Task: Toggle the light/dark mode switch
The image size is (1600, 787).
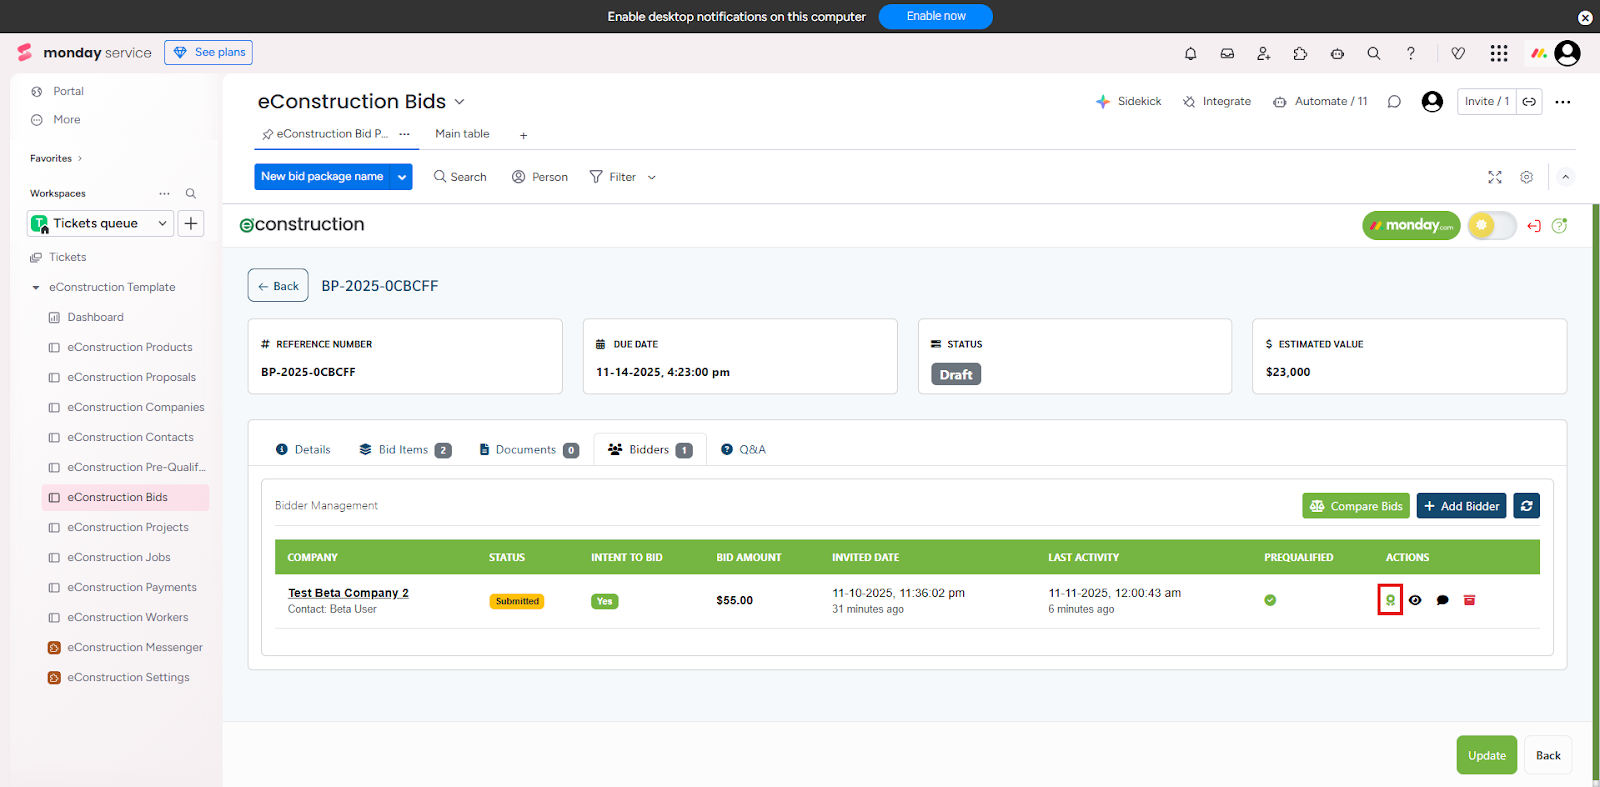Action: [1491, 226]
